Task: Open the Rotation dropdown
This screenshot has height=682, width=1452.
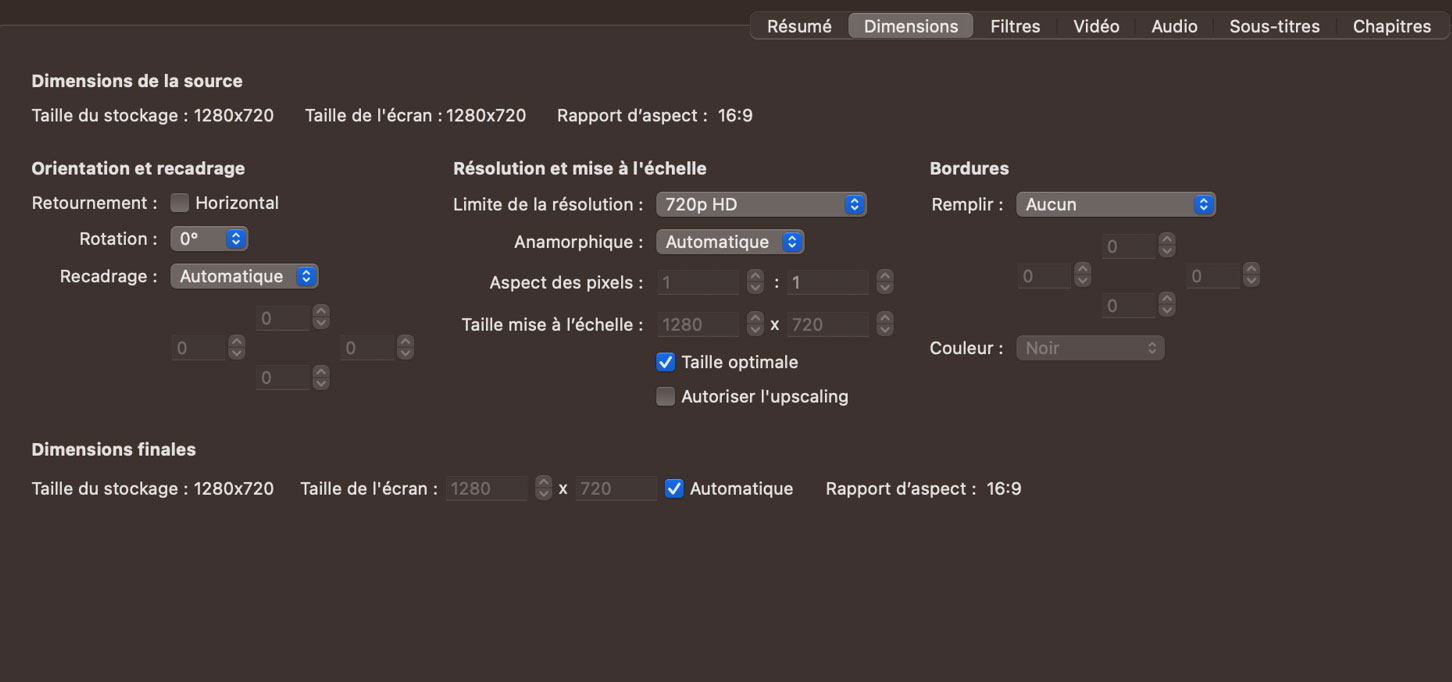Action: [209, 239]
